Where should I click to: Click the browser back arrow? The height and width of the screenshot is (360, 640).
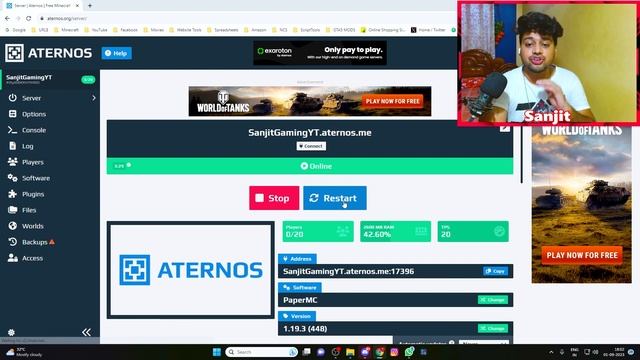(7, 18)
